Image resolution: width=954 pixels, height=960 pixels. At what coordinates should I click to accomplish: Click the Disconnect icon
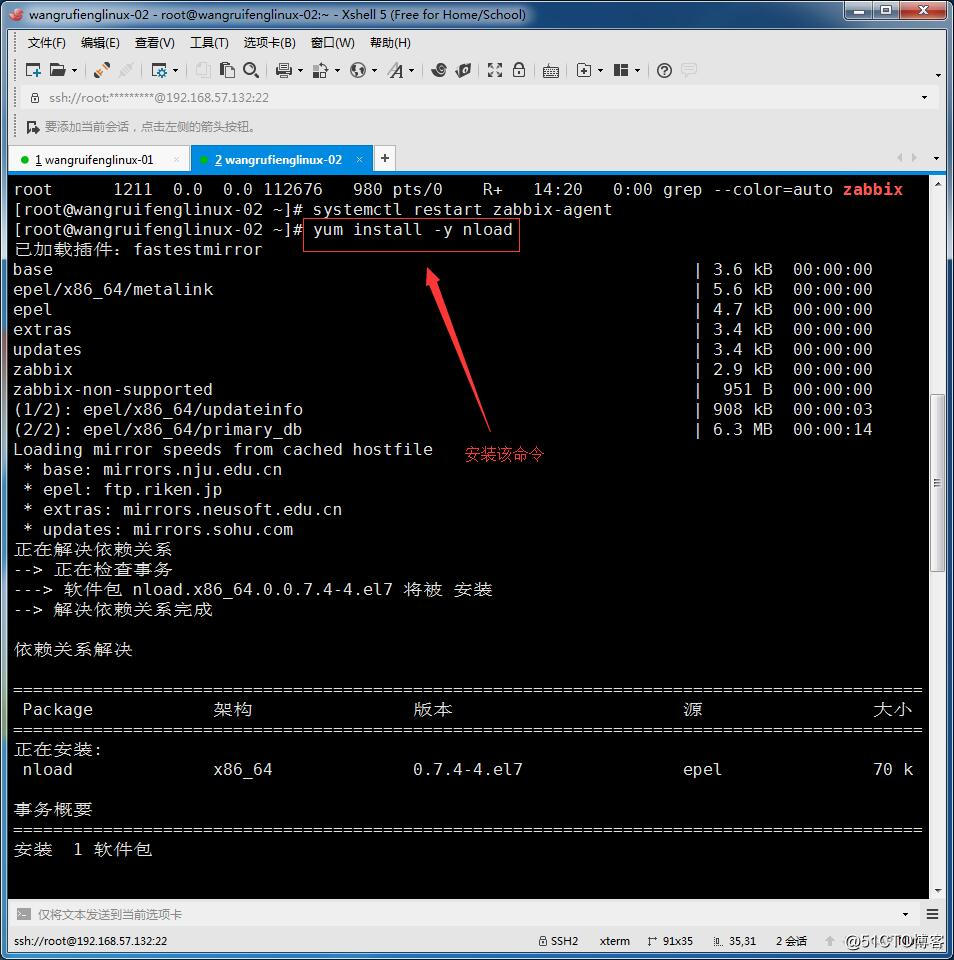pyautogui.click(x=126, y=70)
